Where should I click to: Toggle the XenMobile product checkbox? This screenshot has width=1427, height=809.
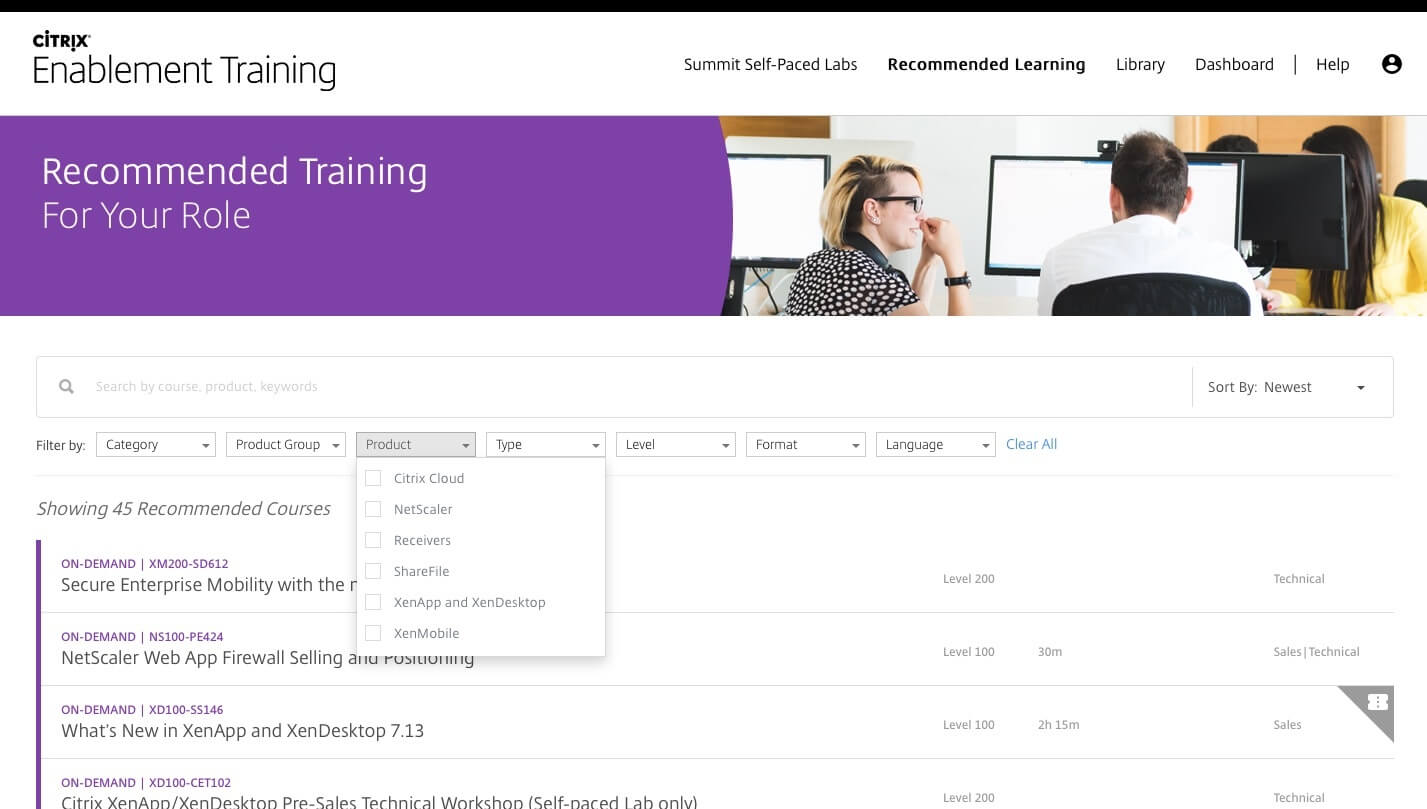coord(373,633)
